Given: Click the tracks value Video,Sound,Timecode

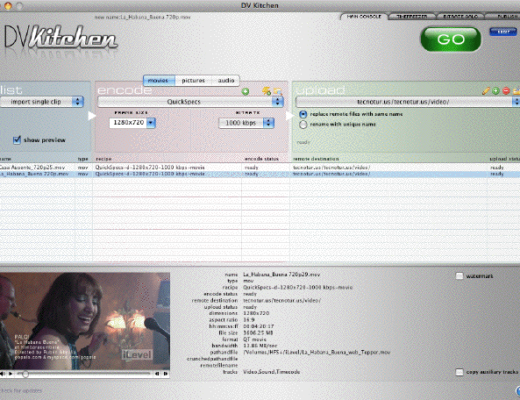Looking at the screenshot, I should click(272, 372).
